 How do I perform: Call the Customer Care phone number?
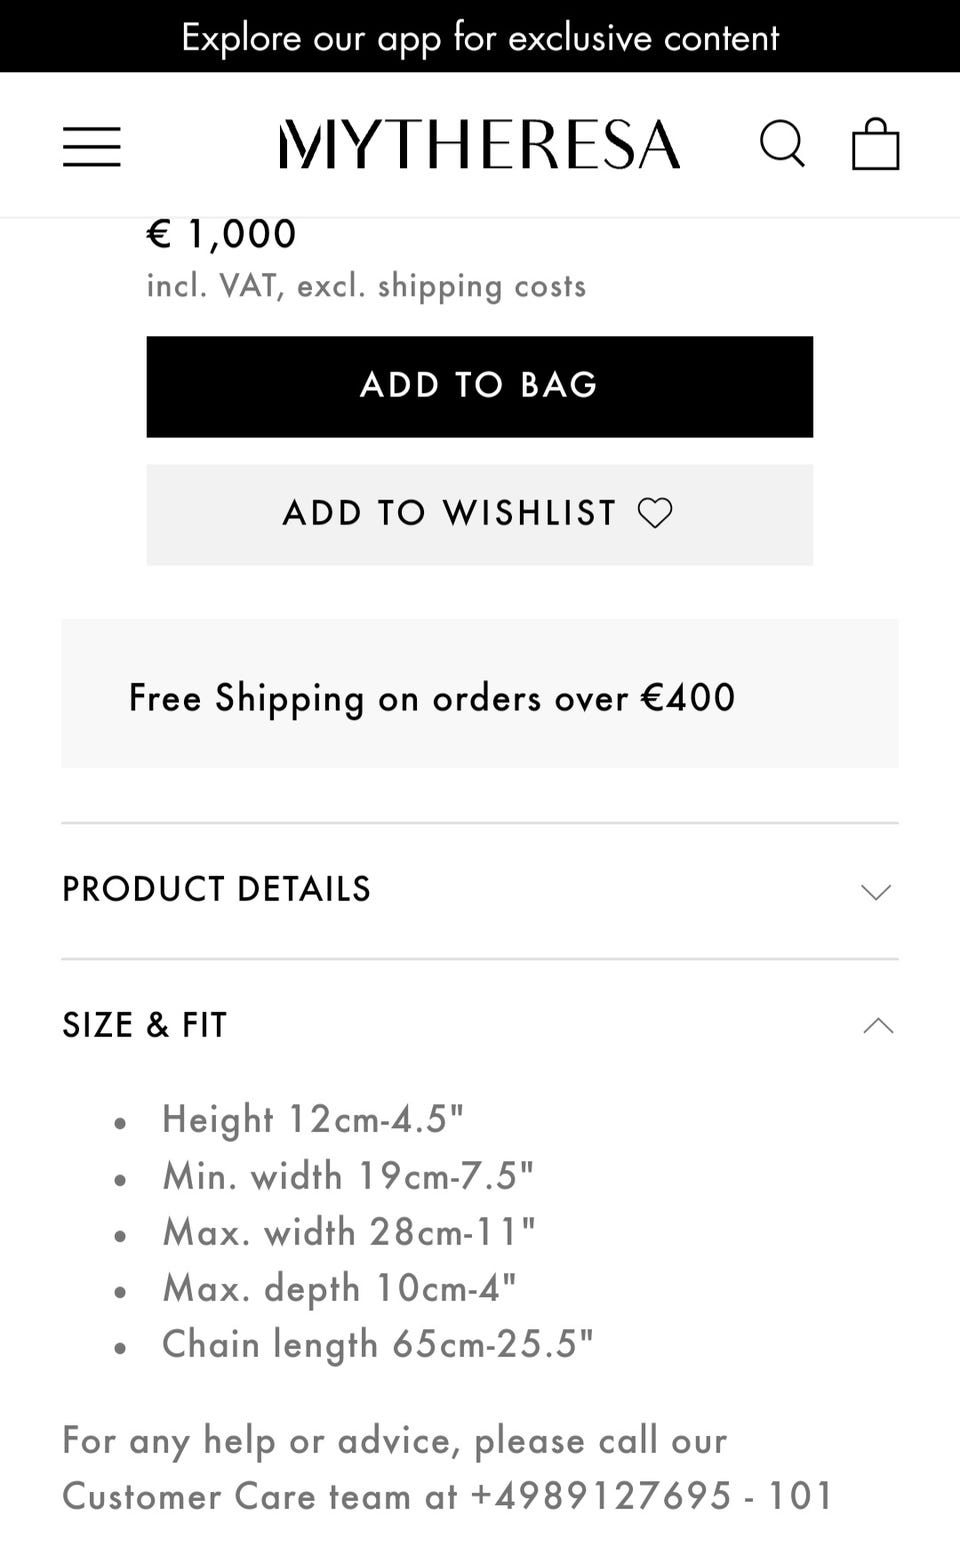coord(652,1496)
